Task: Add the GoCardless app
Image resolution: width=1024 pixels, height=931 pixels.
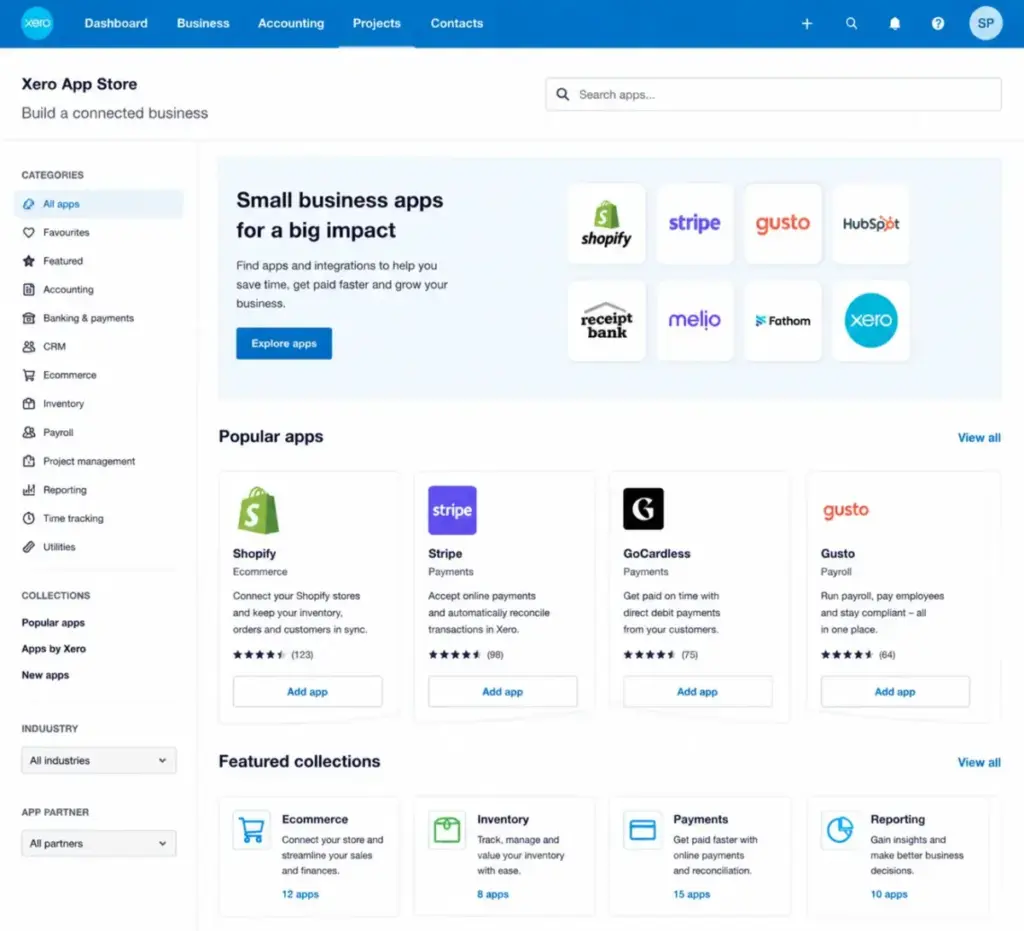Action: [697, 691]
